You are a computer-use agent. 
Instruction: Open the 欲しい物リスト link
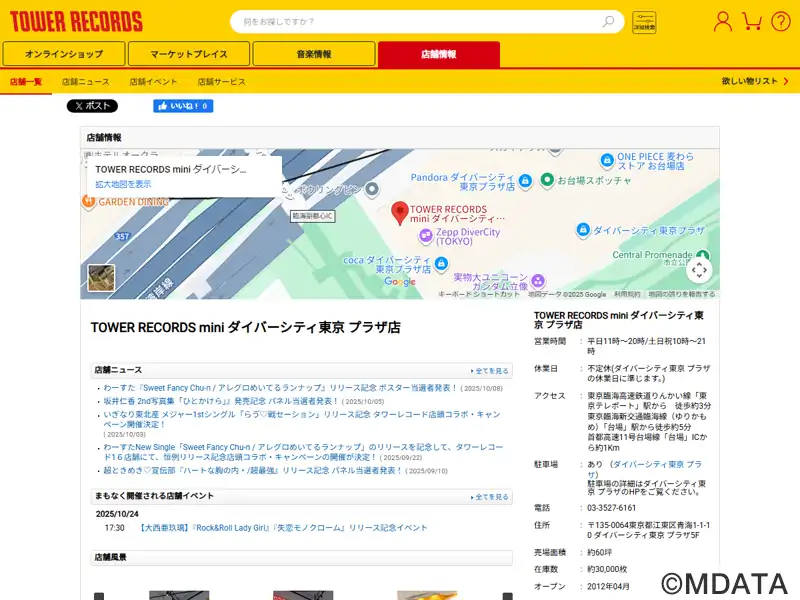[x=755, y=81]
